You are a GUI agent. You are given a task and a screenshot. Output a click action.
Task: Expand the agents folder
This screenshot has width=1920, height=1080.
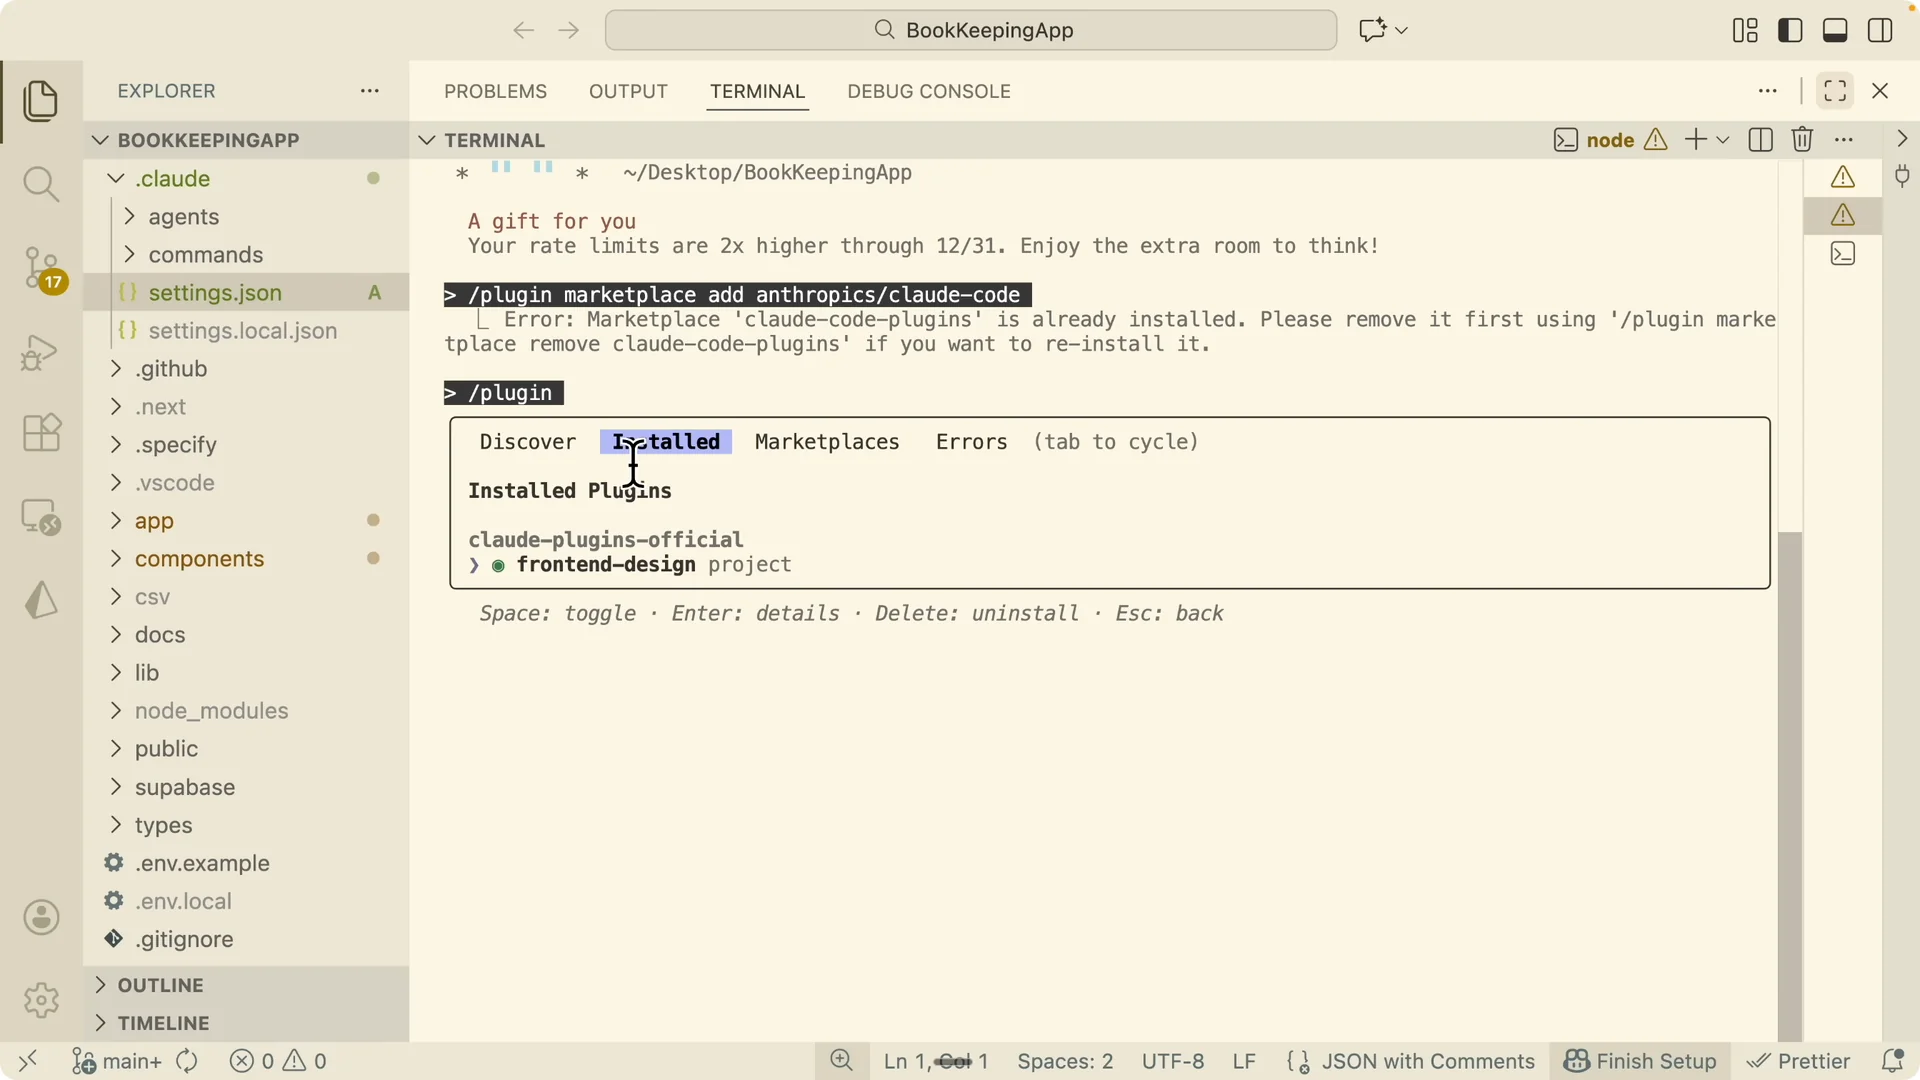tap(183, 217)
